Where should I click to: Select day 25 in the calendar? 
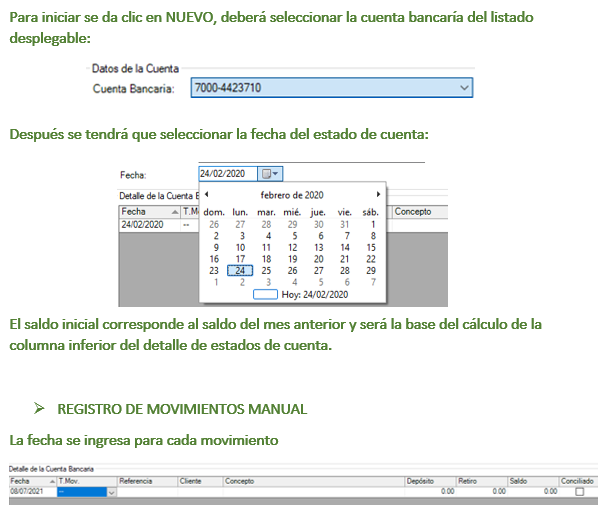coord(266,271)
